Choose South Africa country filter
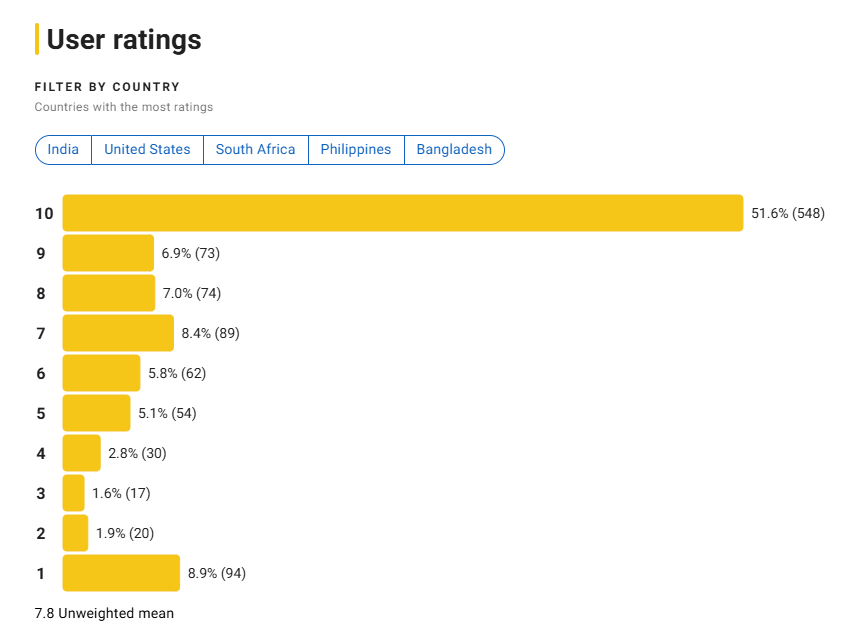 click(255, 149)
